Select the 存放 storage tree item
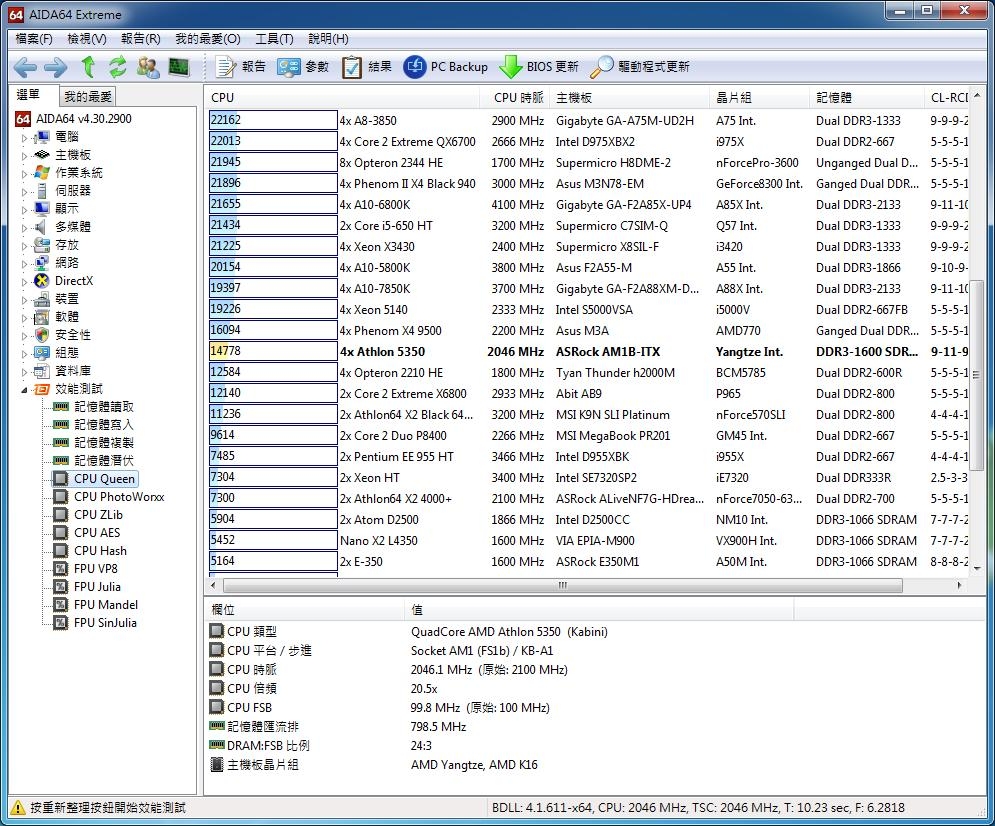Screen dimensions: 995x826 tap(56, 245)
